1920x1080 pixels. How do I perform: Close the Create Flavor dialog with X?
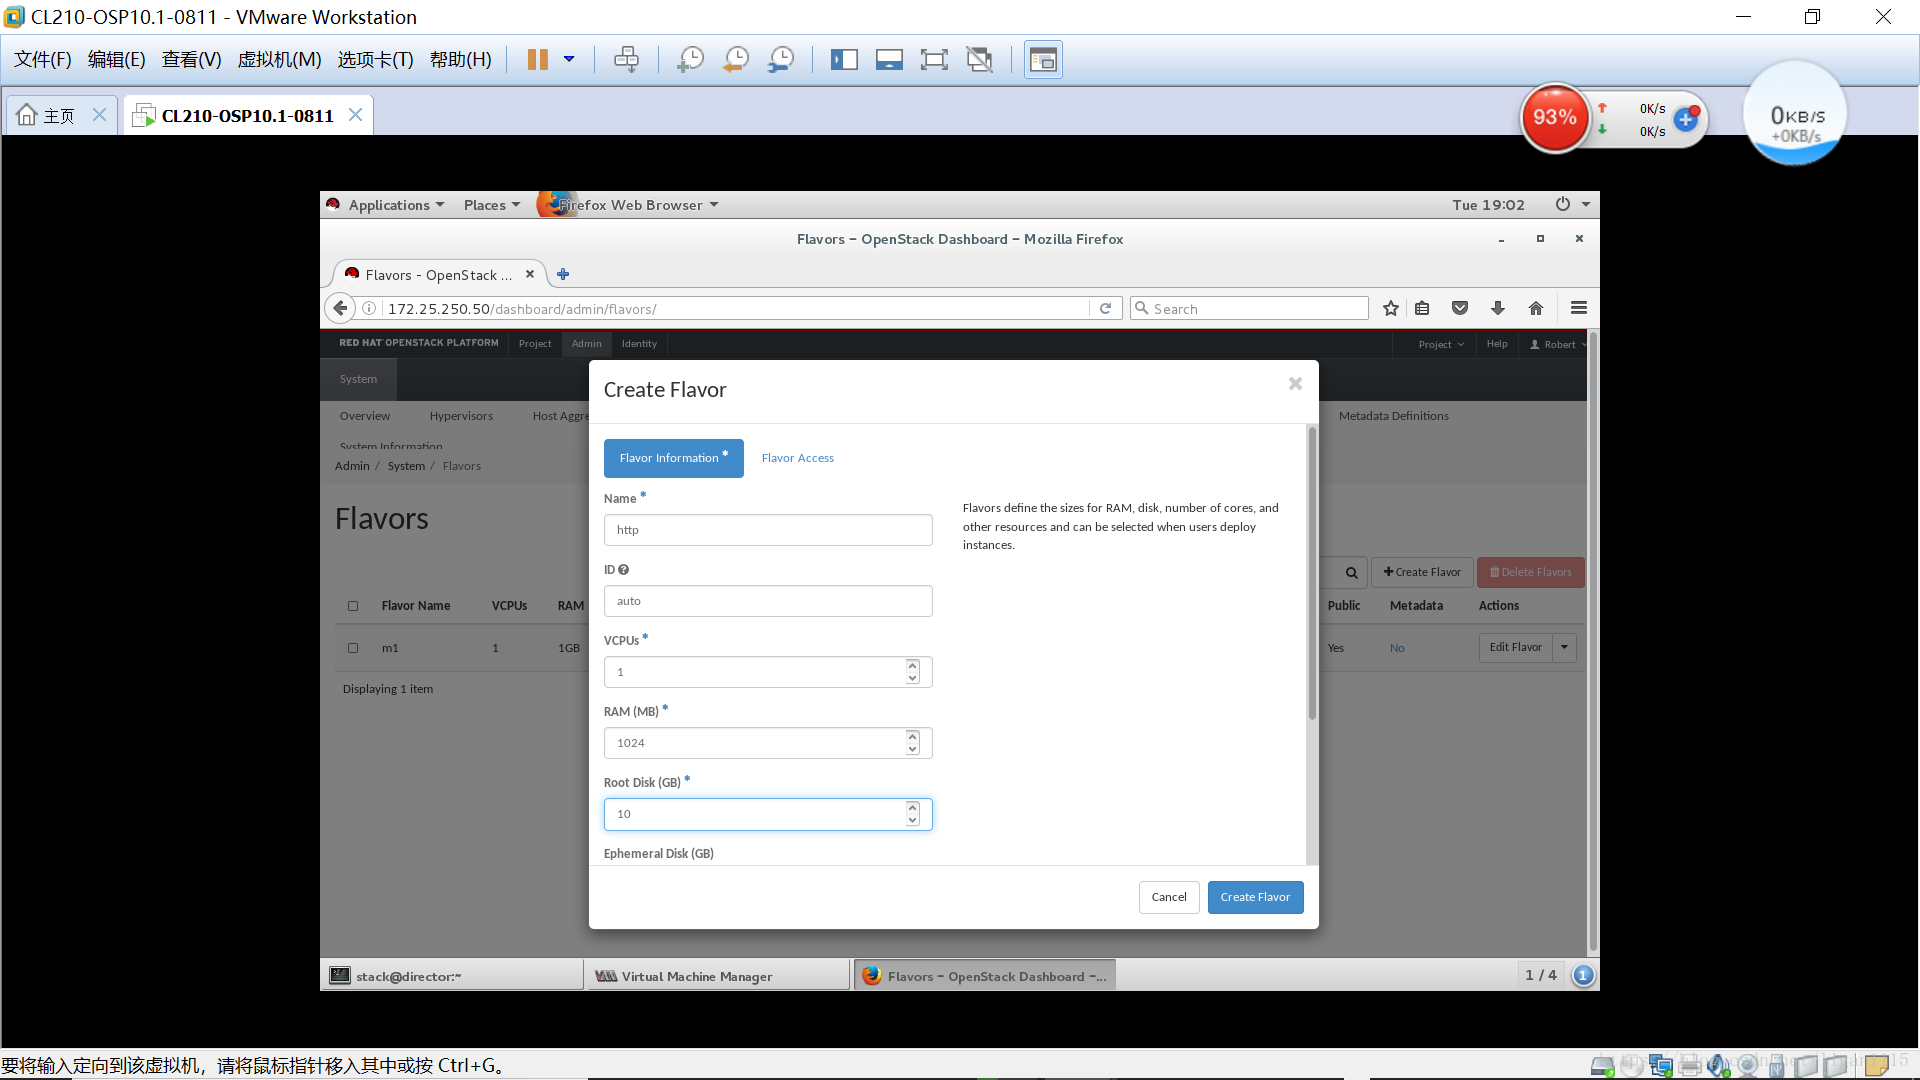[1295, 384]
